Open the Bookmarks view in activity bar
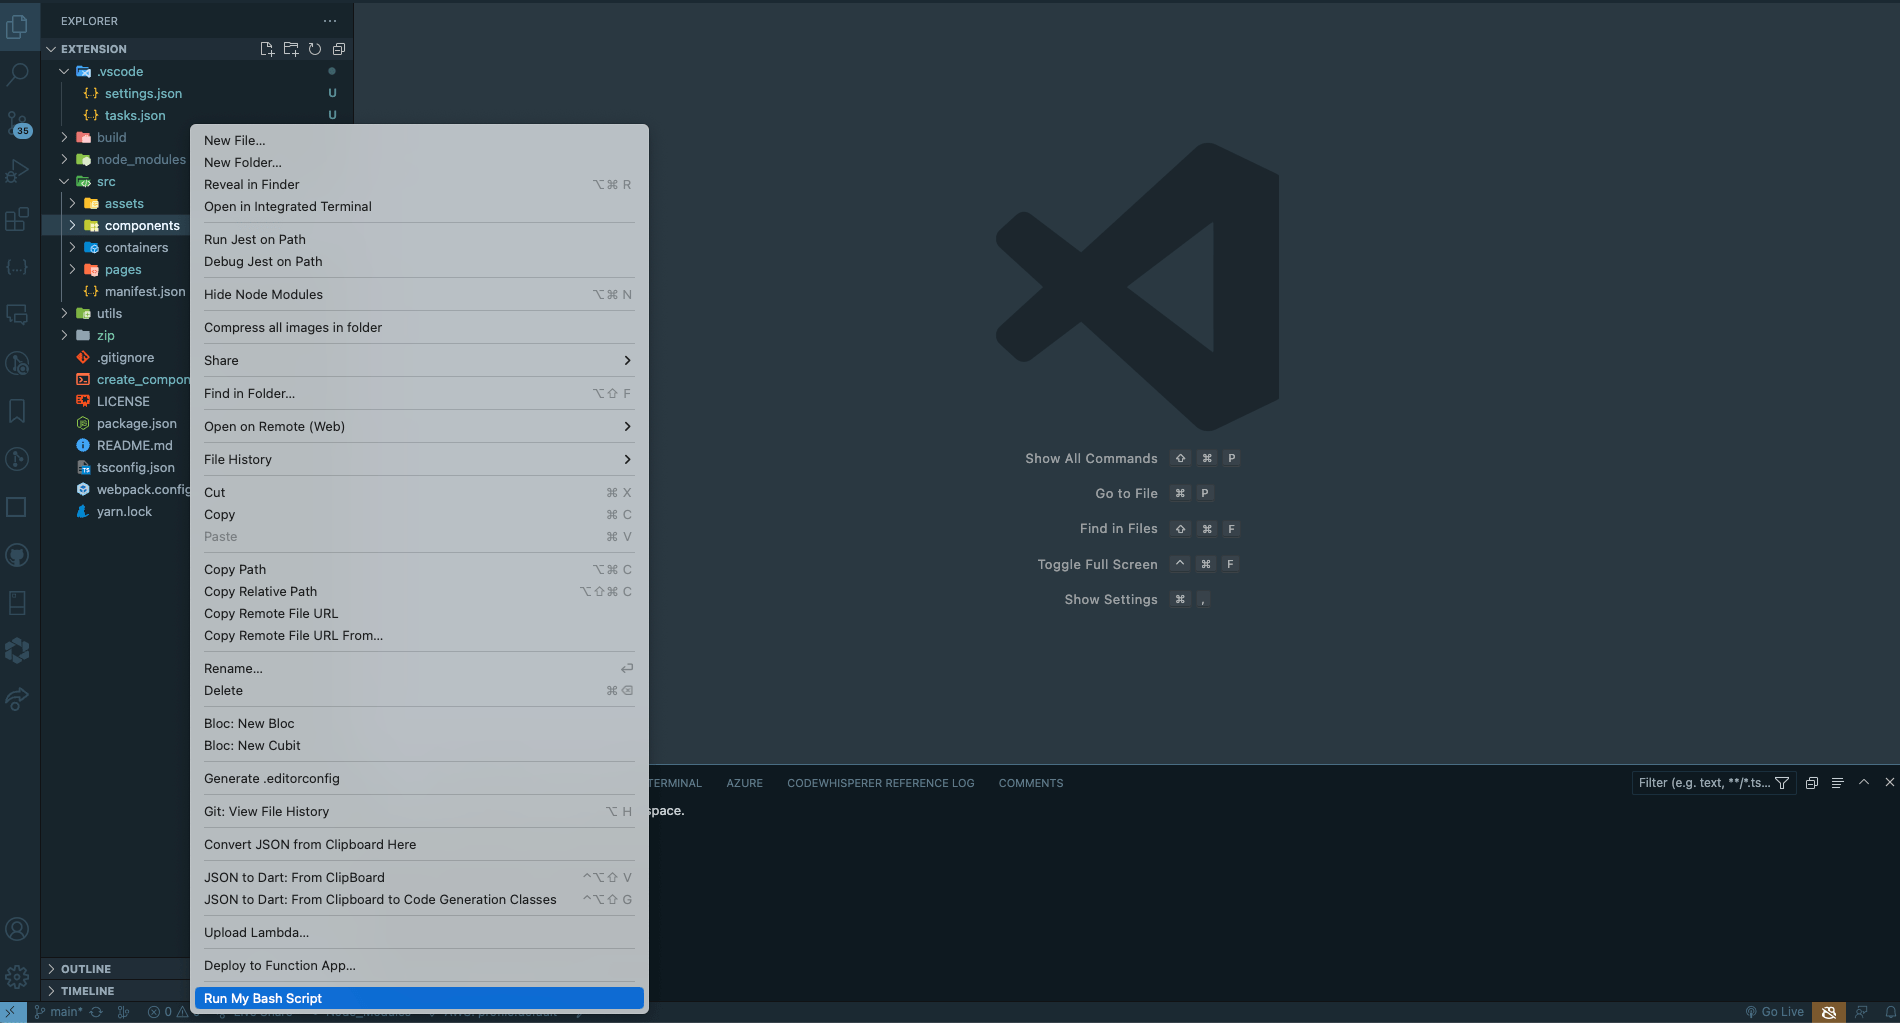 click(x=17, y=411)
